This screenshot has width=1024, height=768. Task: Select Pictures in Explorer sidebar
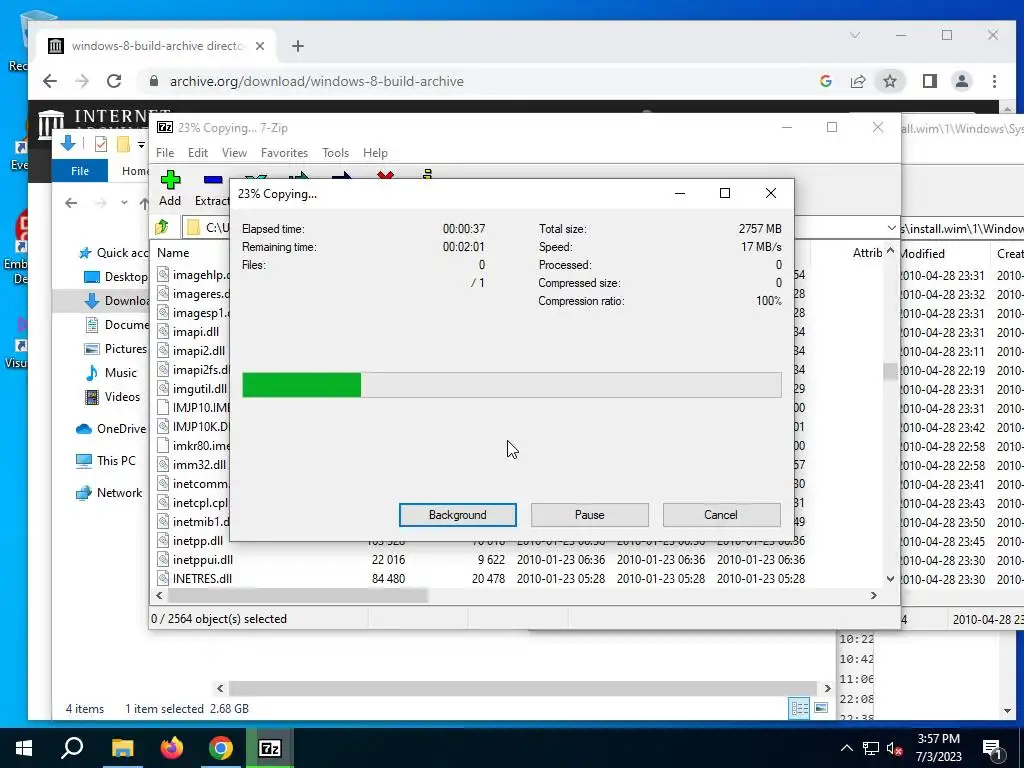tap(116, 349)
